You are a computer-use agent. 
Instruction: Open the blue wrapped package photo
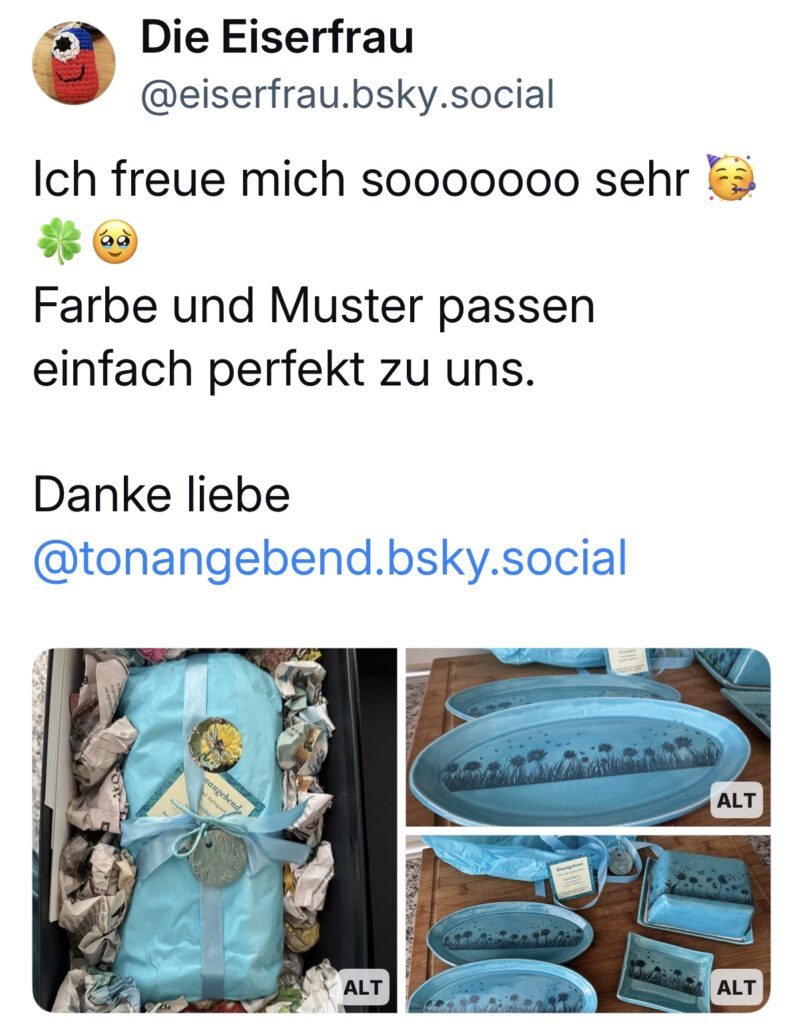coord(215,830)
